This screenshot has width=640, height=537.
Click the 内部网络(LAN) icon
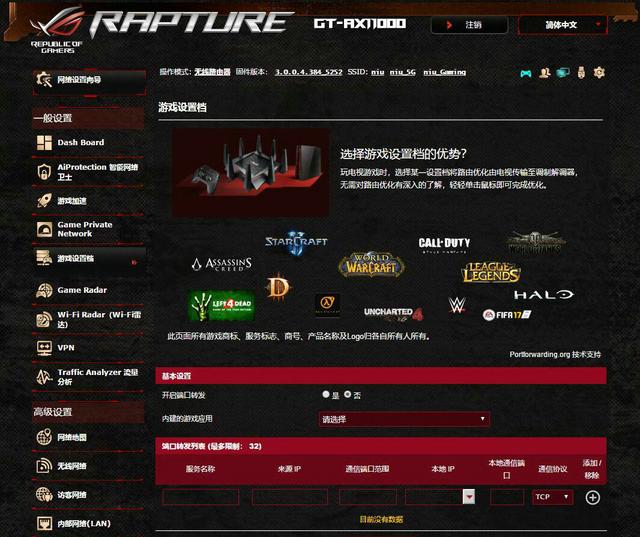click(44, 523)
